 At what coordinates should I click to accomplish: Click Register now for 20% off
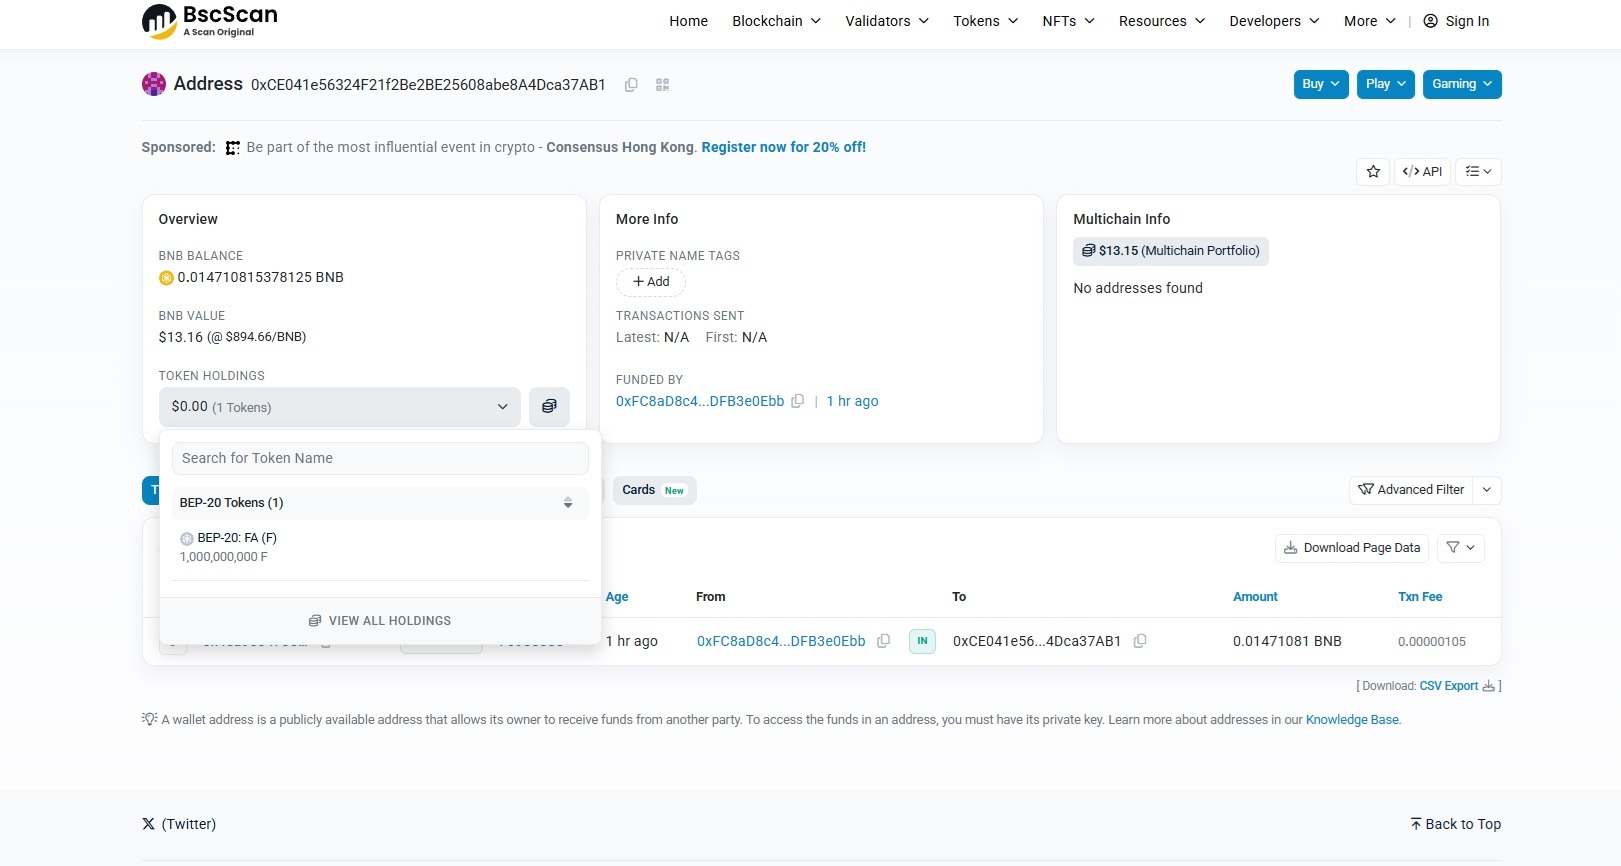pos(784,147)
